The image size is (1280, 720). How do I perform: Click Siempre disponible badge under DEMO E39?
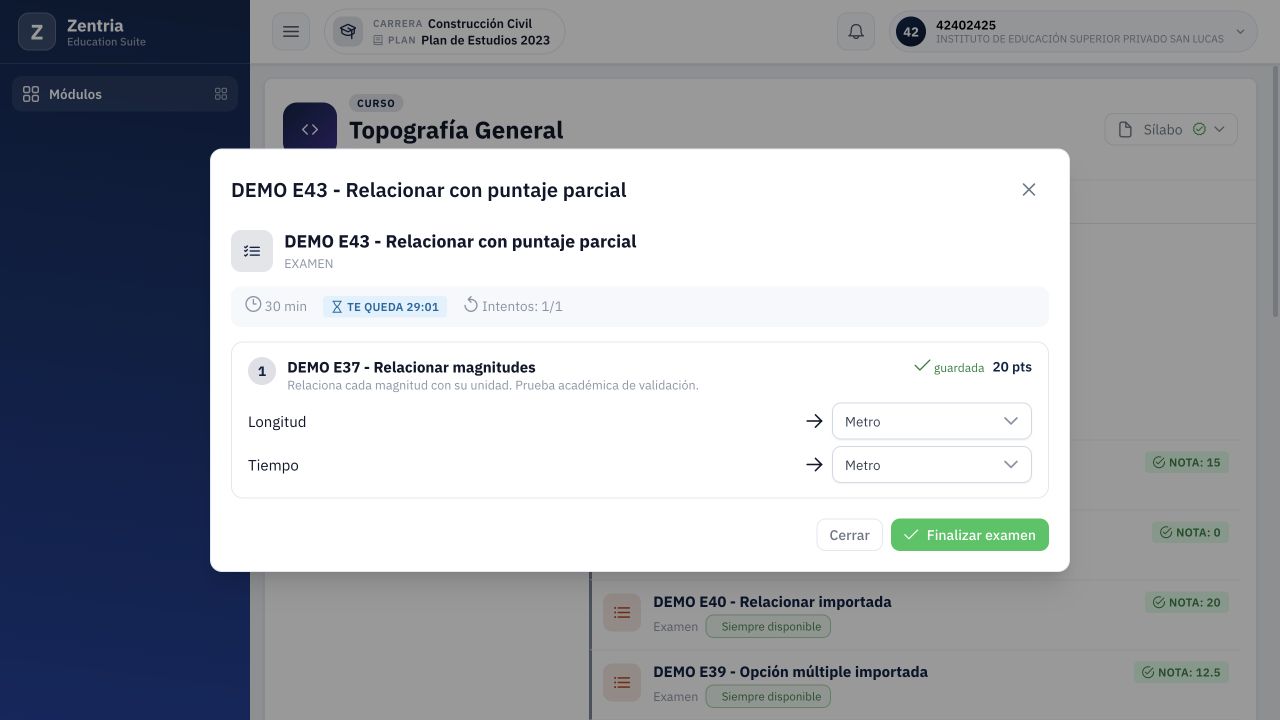768,697
